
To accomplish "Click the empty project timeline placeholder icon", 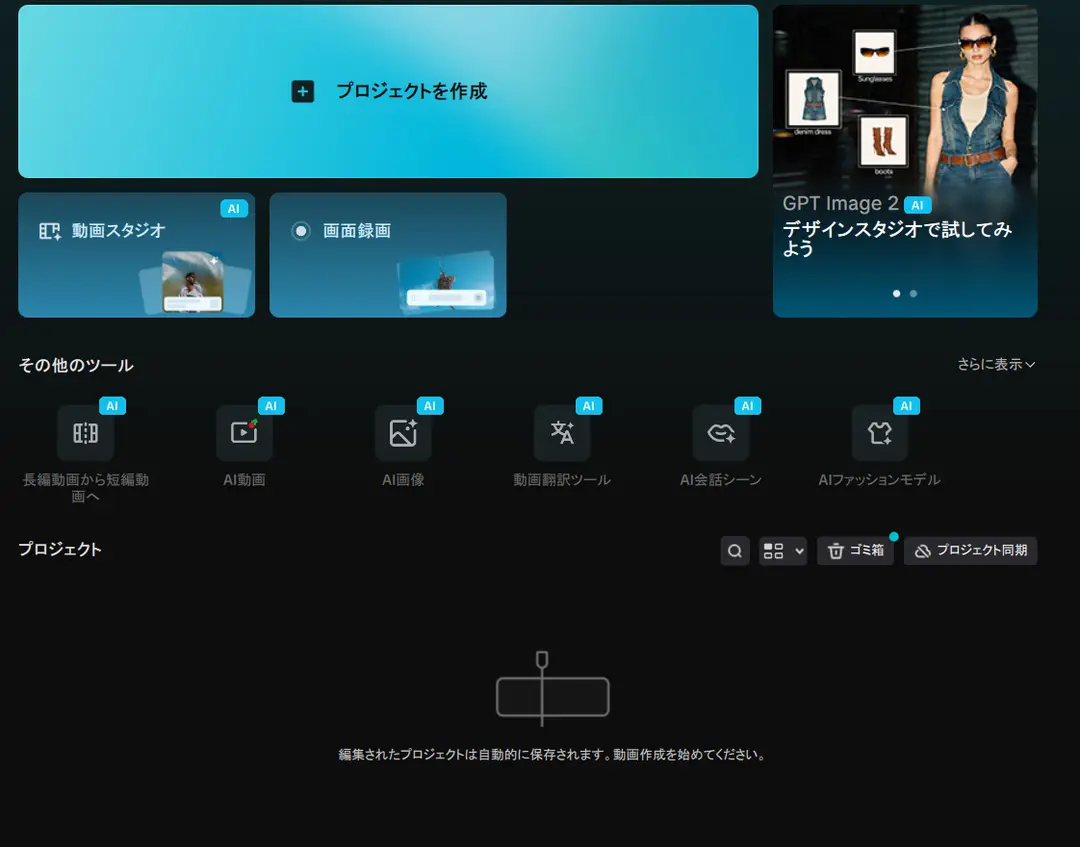I will click(x=552, y=689).
